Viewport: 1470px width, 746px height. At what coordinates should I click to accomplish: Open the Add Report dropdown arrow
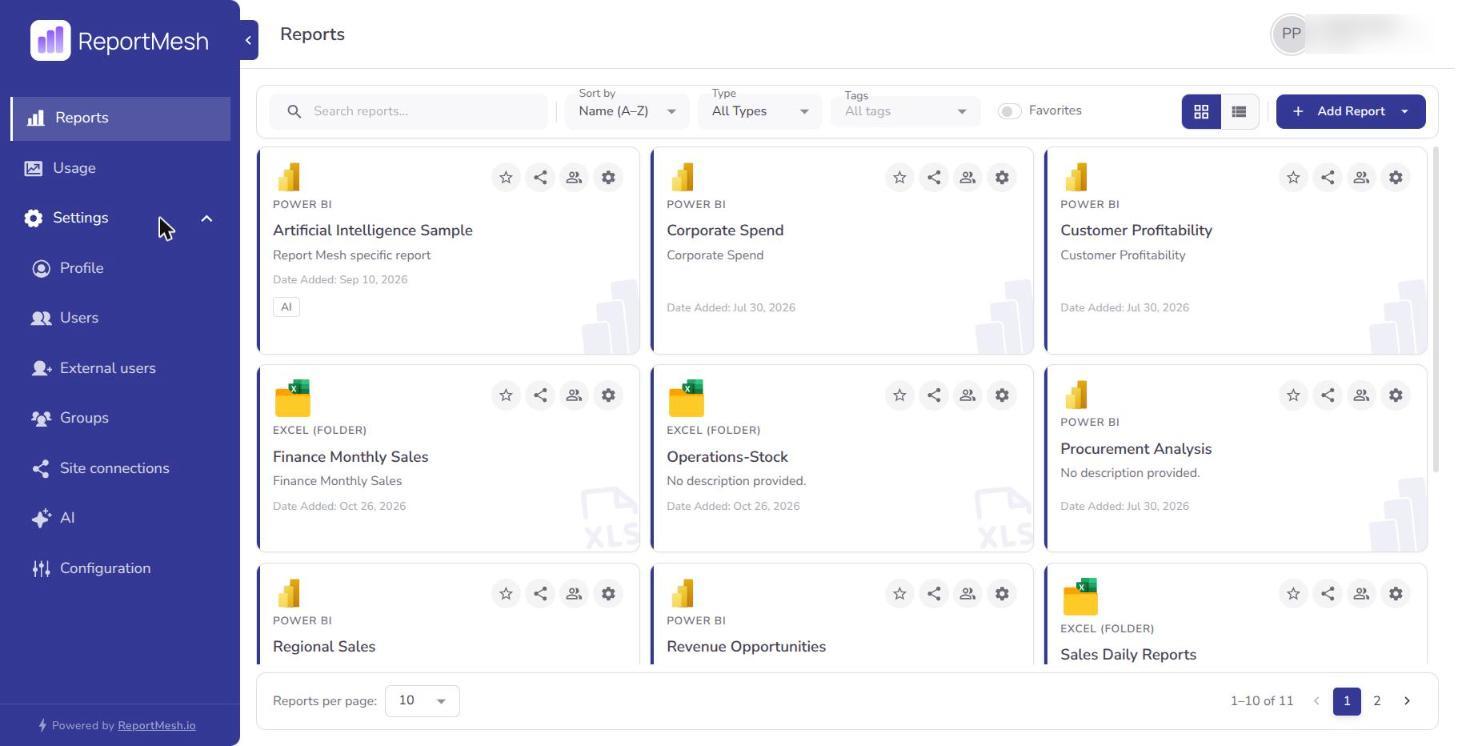[x=1405, y=112]
